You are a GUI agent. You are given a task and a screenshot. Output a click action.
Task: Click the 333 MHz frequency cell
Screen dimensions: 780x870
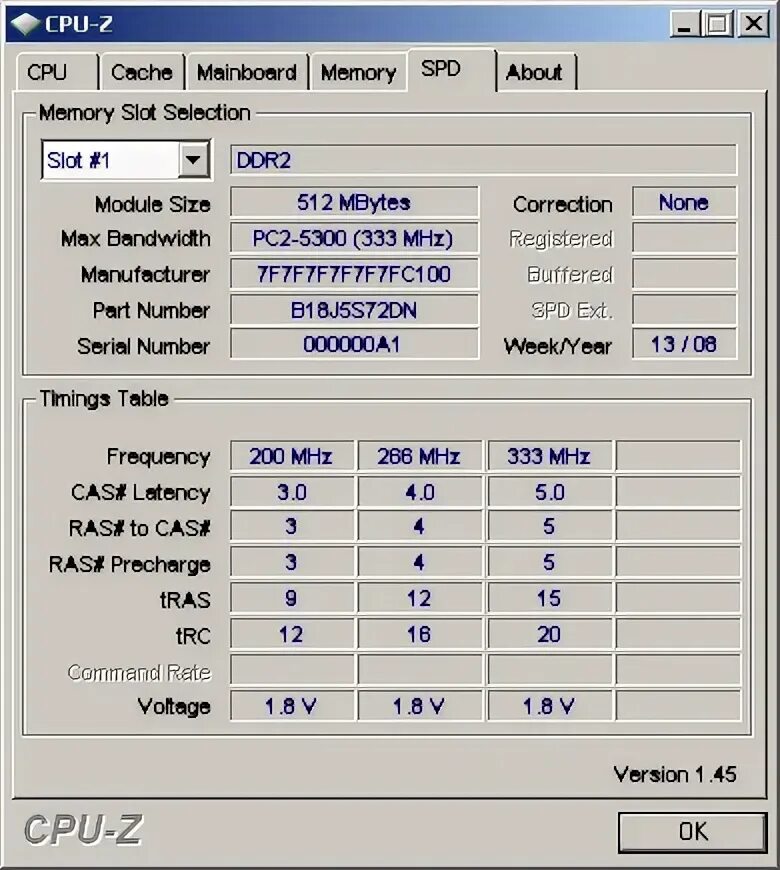click(x=550, y=456)
